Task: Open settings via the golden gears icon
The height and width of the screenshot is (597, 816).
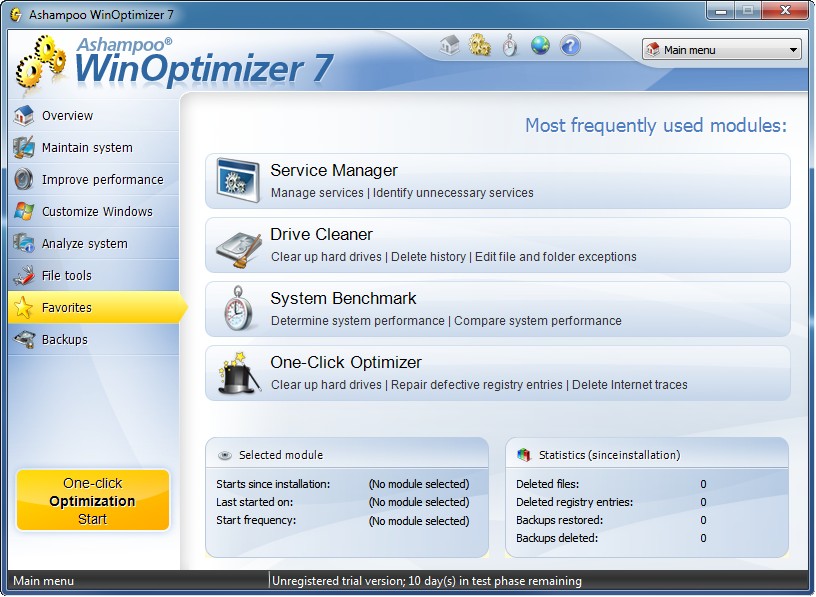Action: [480, 46]
